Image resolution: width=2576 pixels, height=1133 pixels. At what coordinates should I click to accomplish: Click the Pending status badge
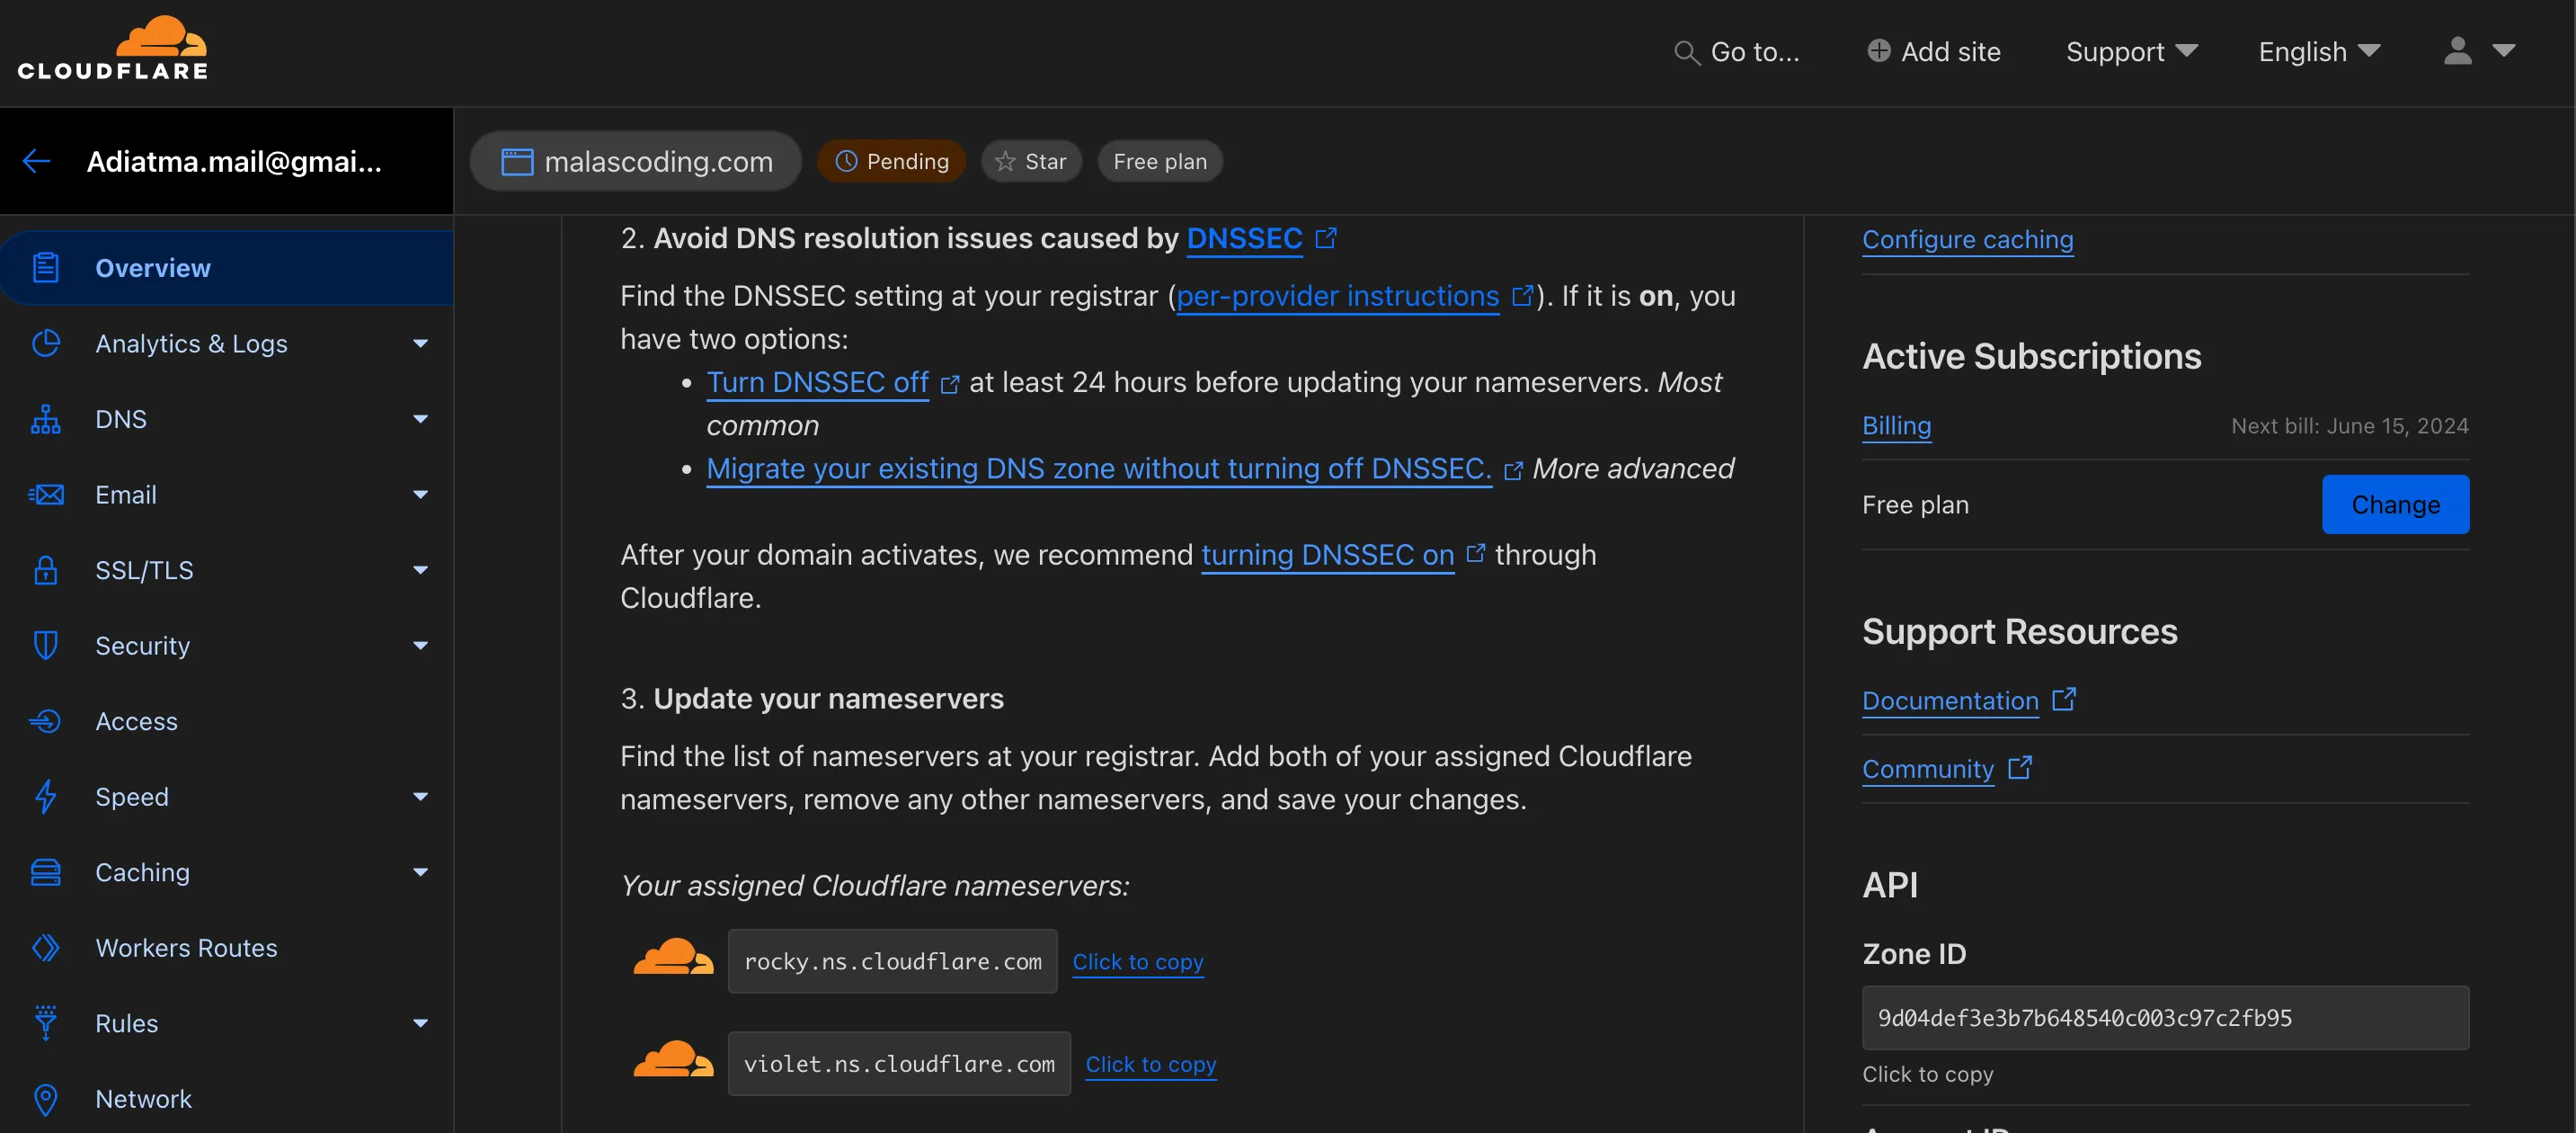(x=891, y=161)
